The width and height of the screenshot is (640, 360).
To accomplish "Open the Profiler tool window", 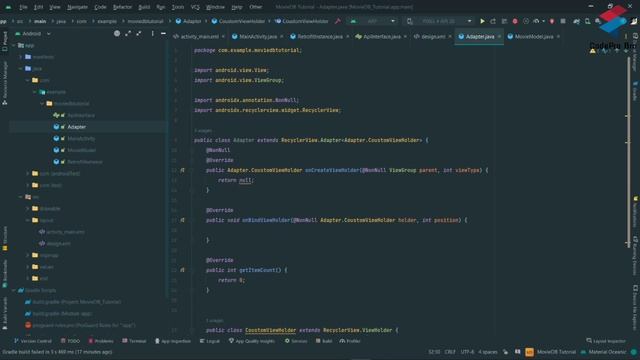I will [x=350, y=341].
